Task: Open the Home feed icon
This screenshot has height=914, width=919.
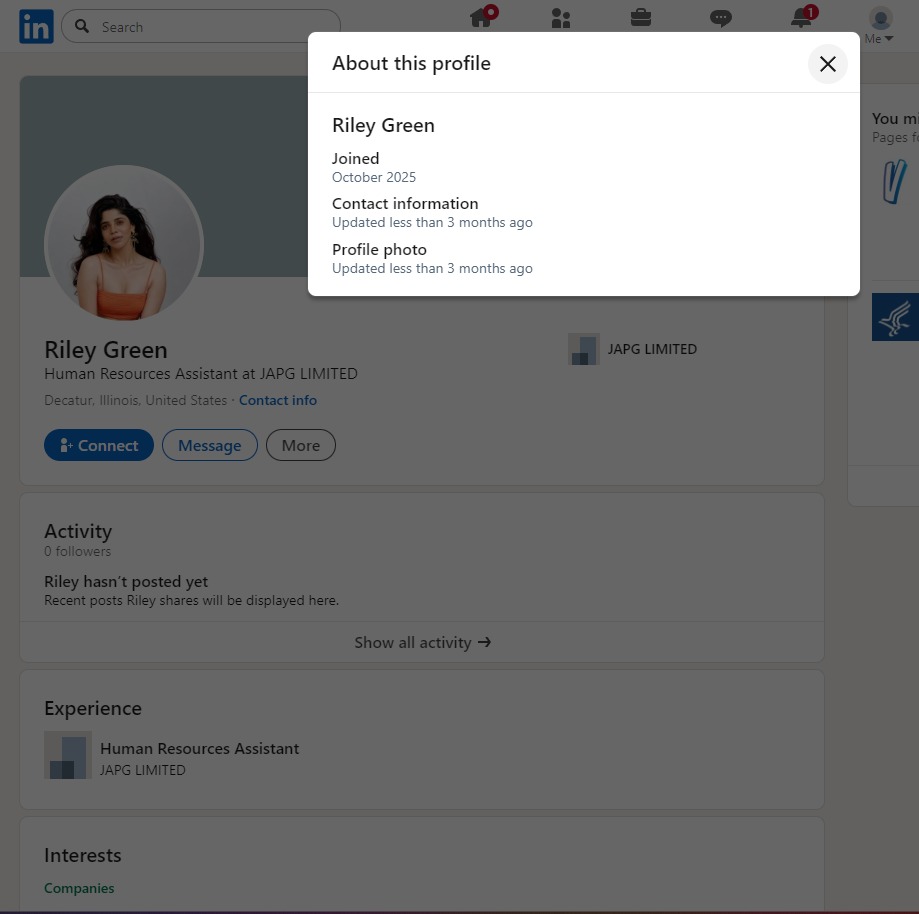Action: tap(482, 18)
